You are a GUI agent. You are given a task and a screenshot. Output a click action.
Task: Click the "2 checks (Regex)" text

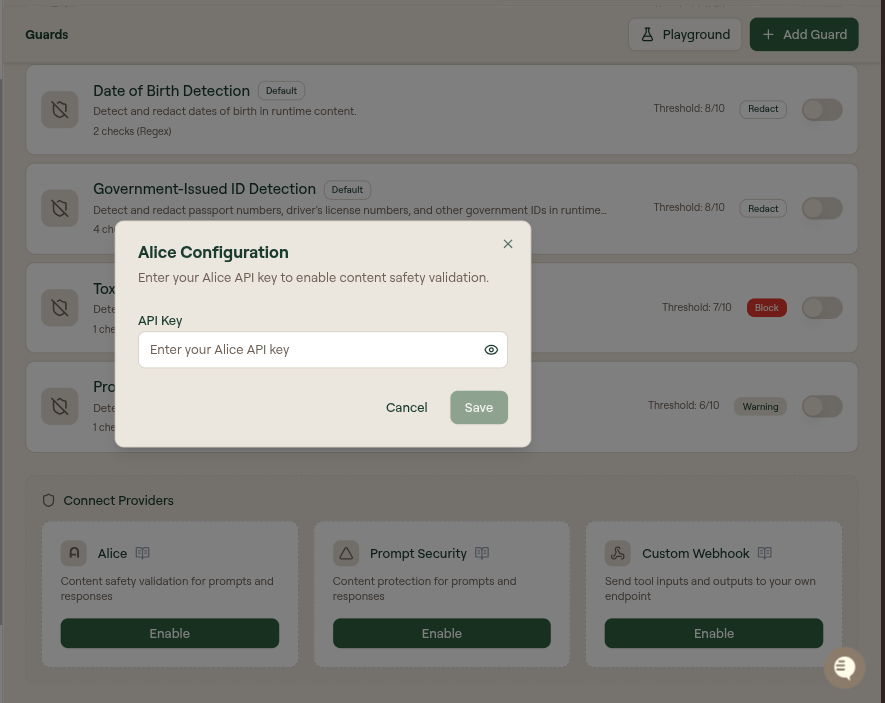(x=132, y=131)
